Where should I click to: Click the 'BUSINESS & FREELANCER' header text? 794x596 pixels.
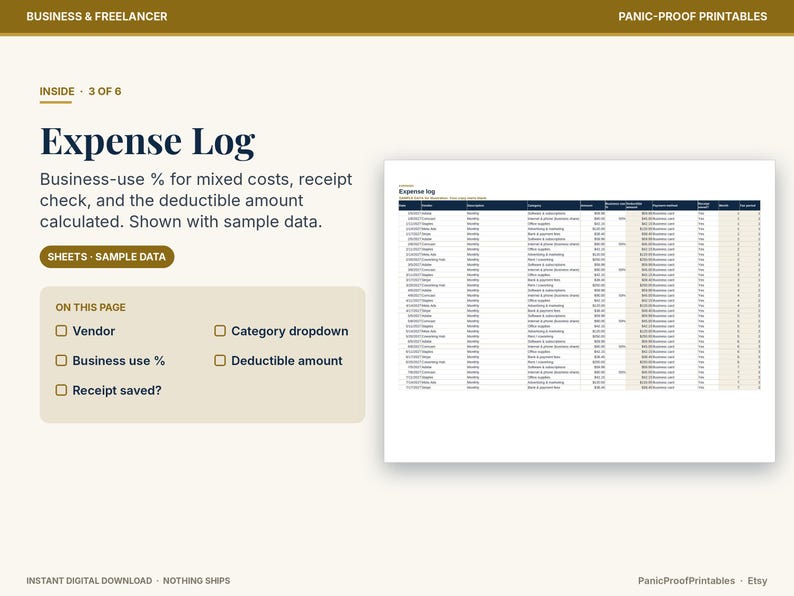97,16
